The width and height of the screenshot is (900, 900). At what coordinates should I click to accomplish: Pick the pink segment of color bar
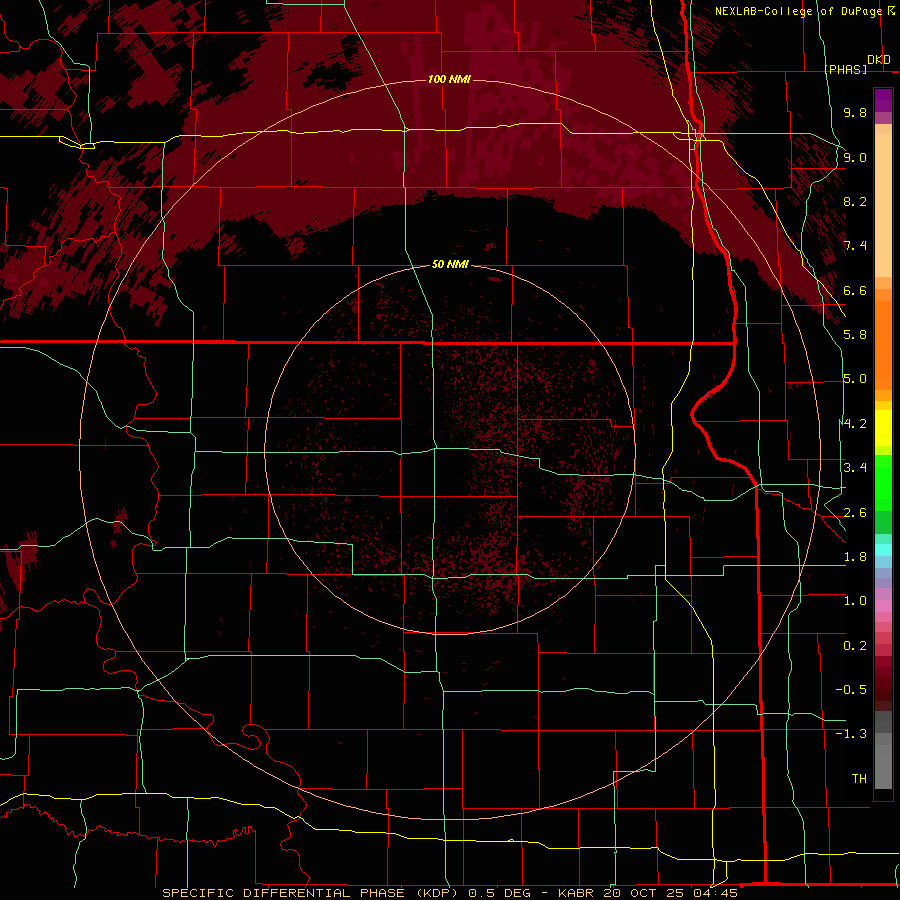click(x=883, y=606)
